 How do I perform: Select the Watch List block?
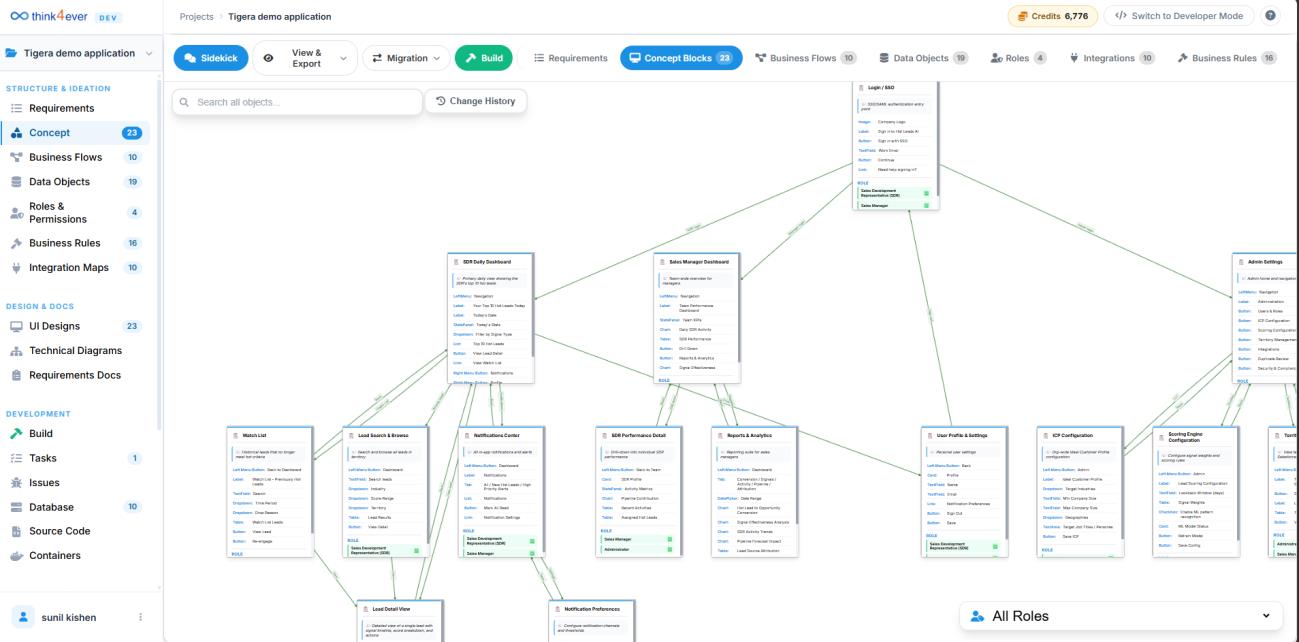[x=270, y=491]
